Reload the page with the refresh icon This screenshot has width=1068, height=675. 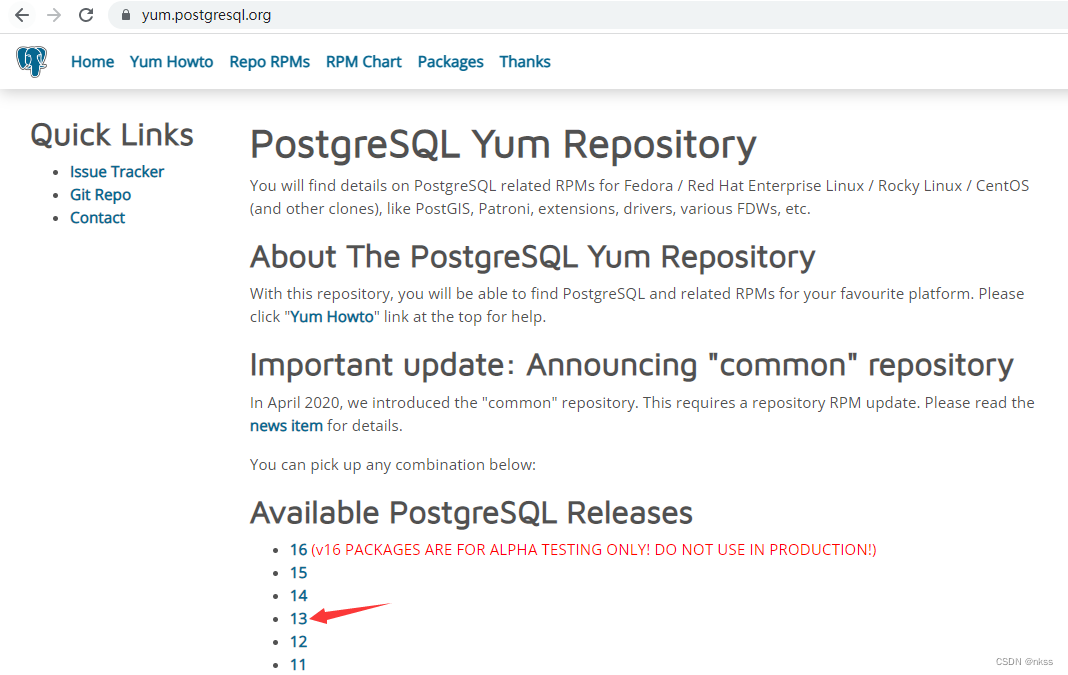(x=86, y=15)
